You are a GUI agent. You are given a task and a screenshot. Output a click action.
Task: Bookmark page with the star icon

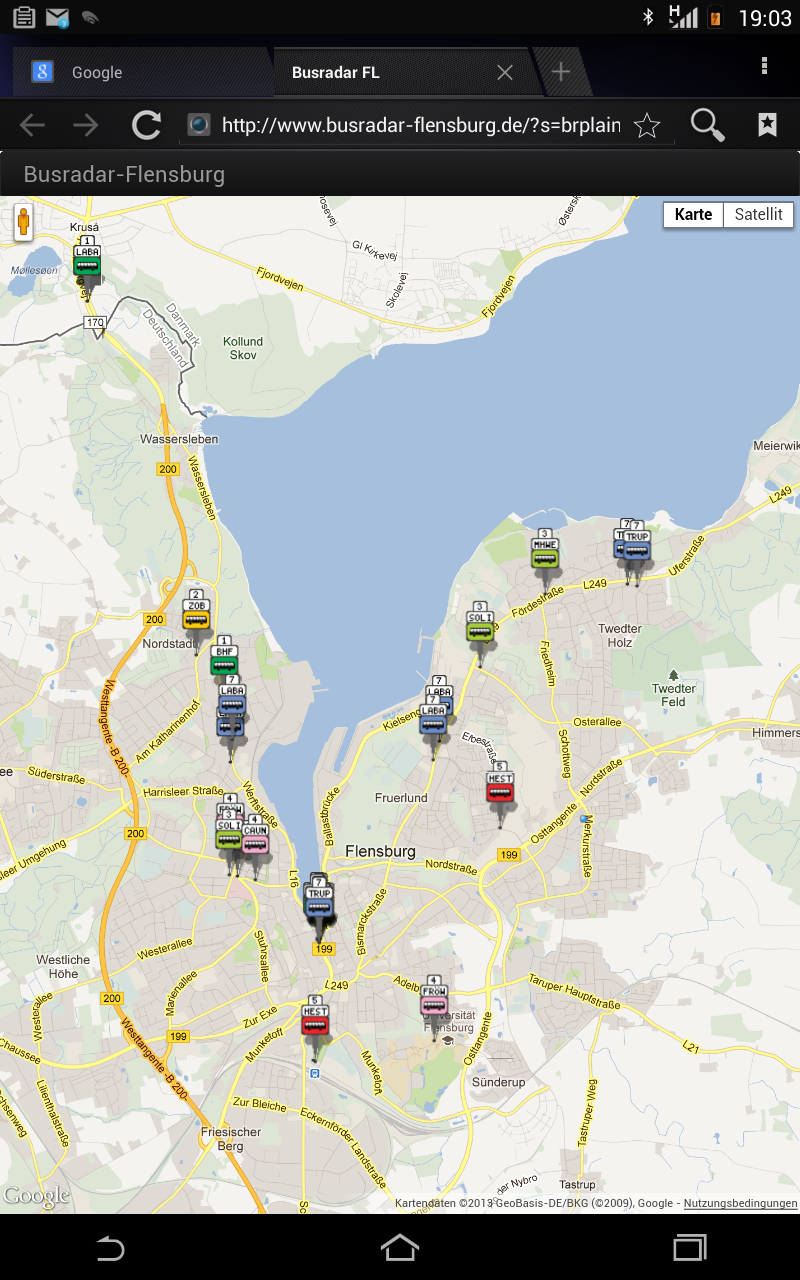tap(647, 125)
